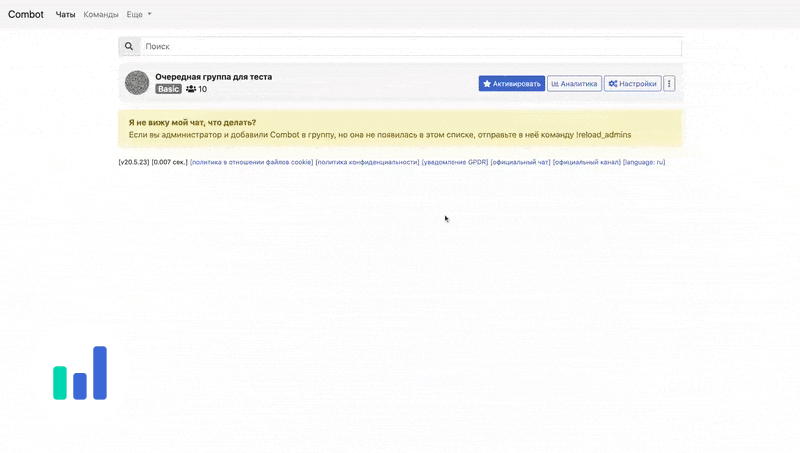The height and width of the screenshot is (453, 800).
Task: Open политика конфиденциальности link
Action: tap(367, 162)
